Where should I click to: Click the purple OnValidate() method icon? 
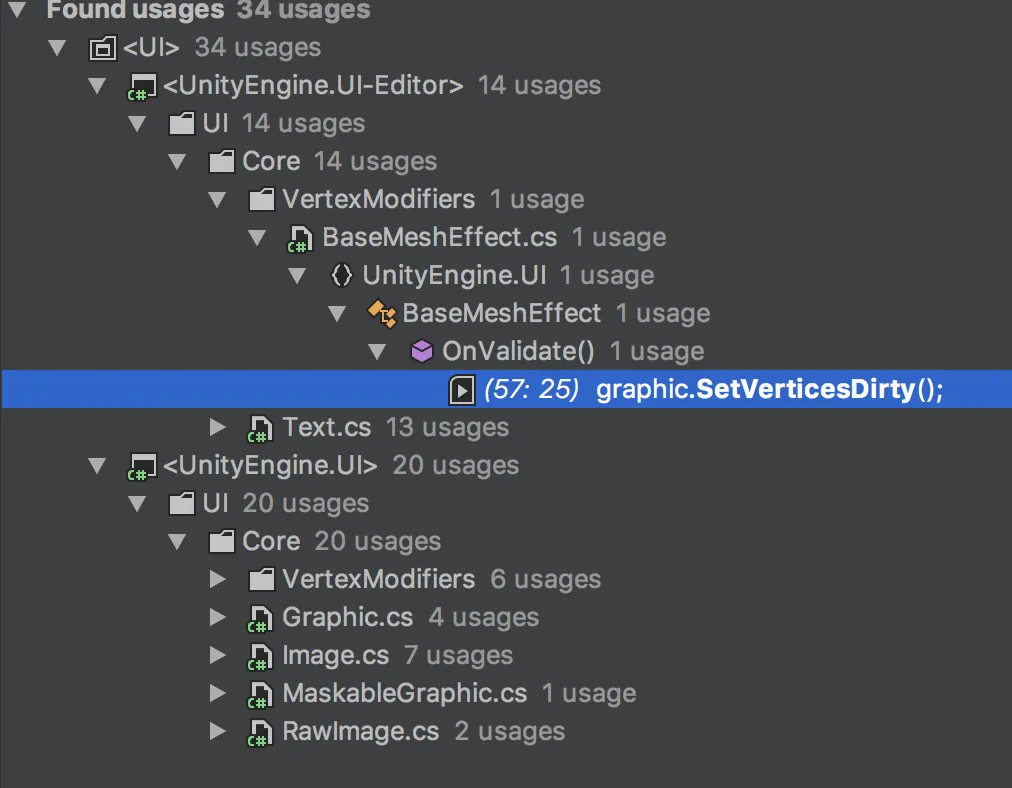[x=421, y=352]
